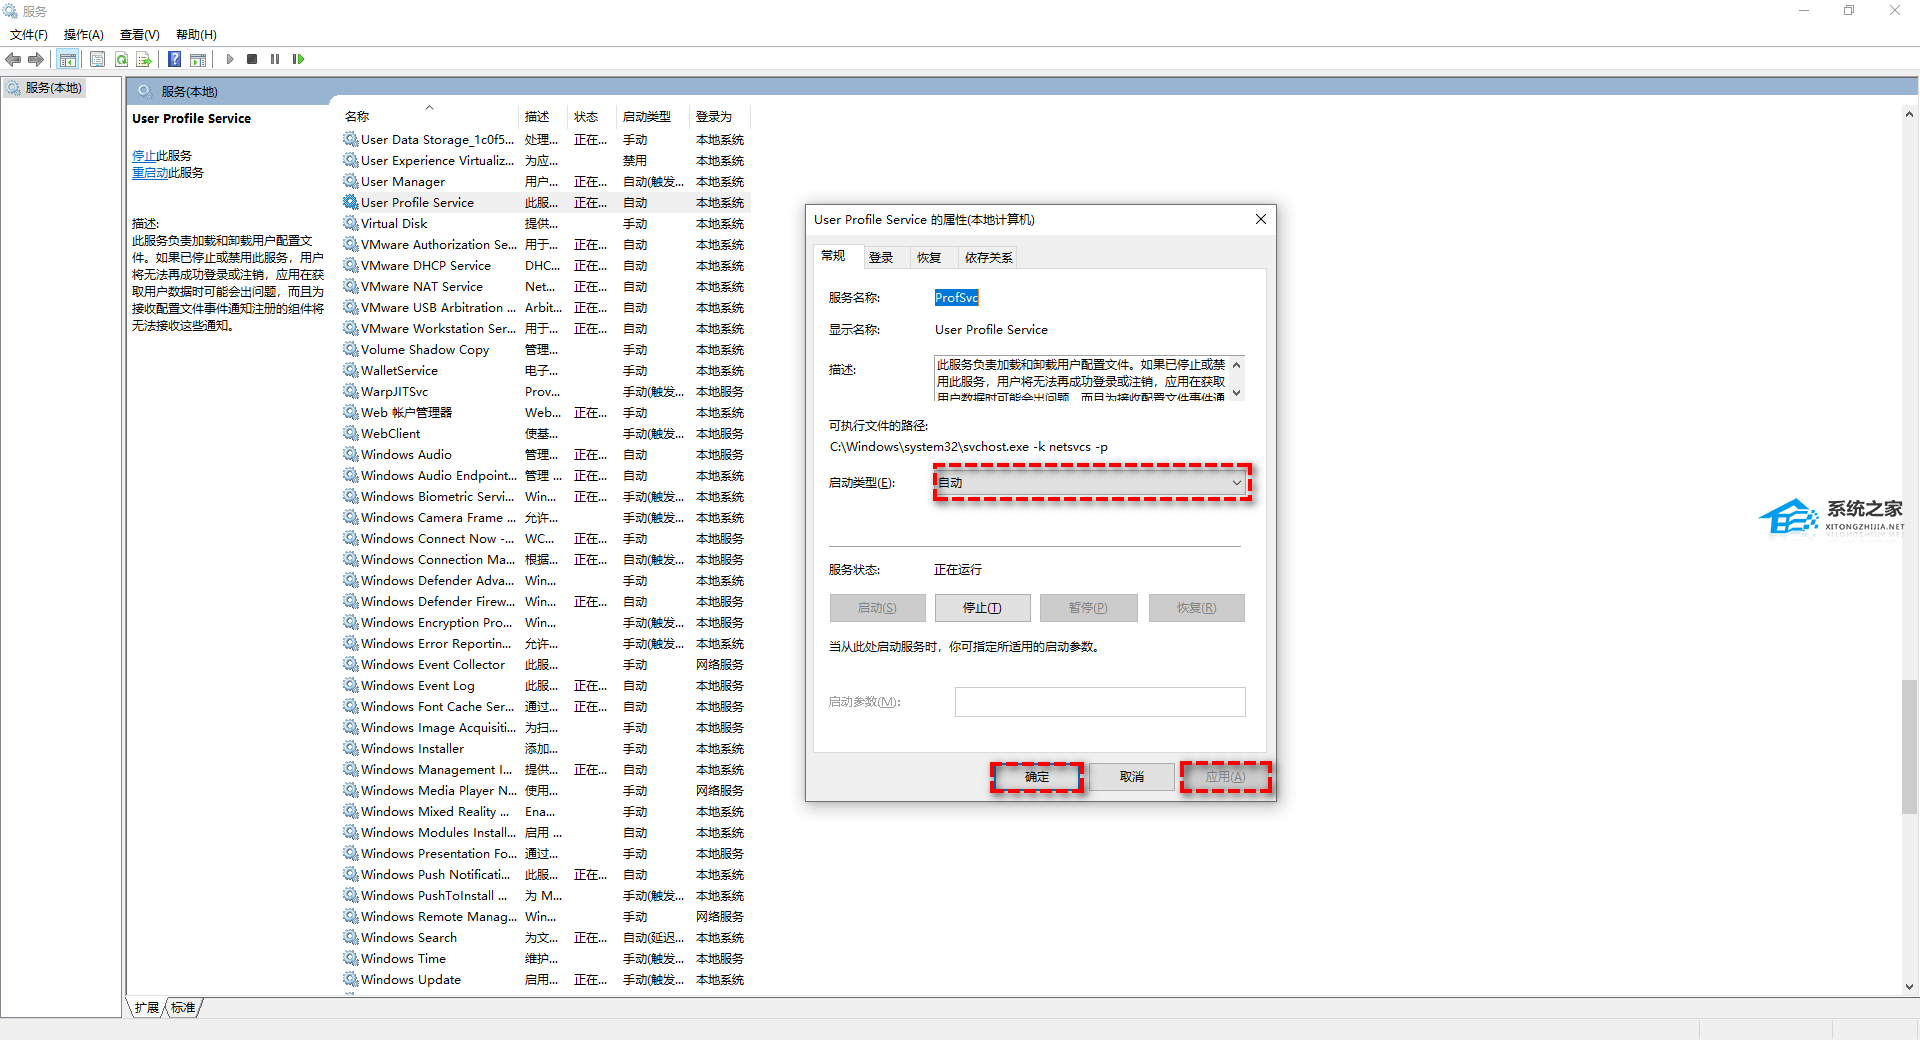Open the 操作(A) menu
1920x1040 pixels.
(x=83, y=35)
